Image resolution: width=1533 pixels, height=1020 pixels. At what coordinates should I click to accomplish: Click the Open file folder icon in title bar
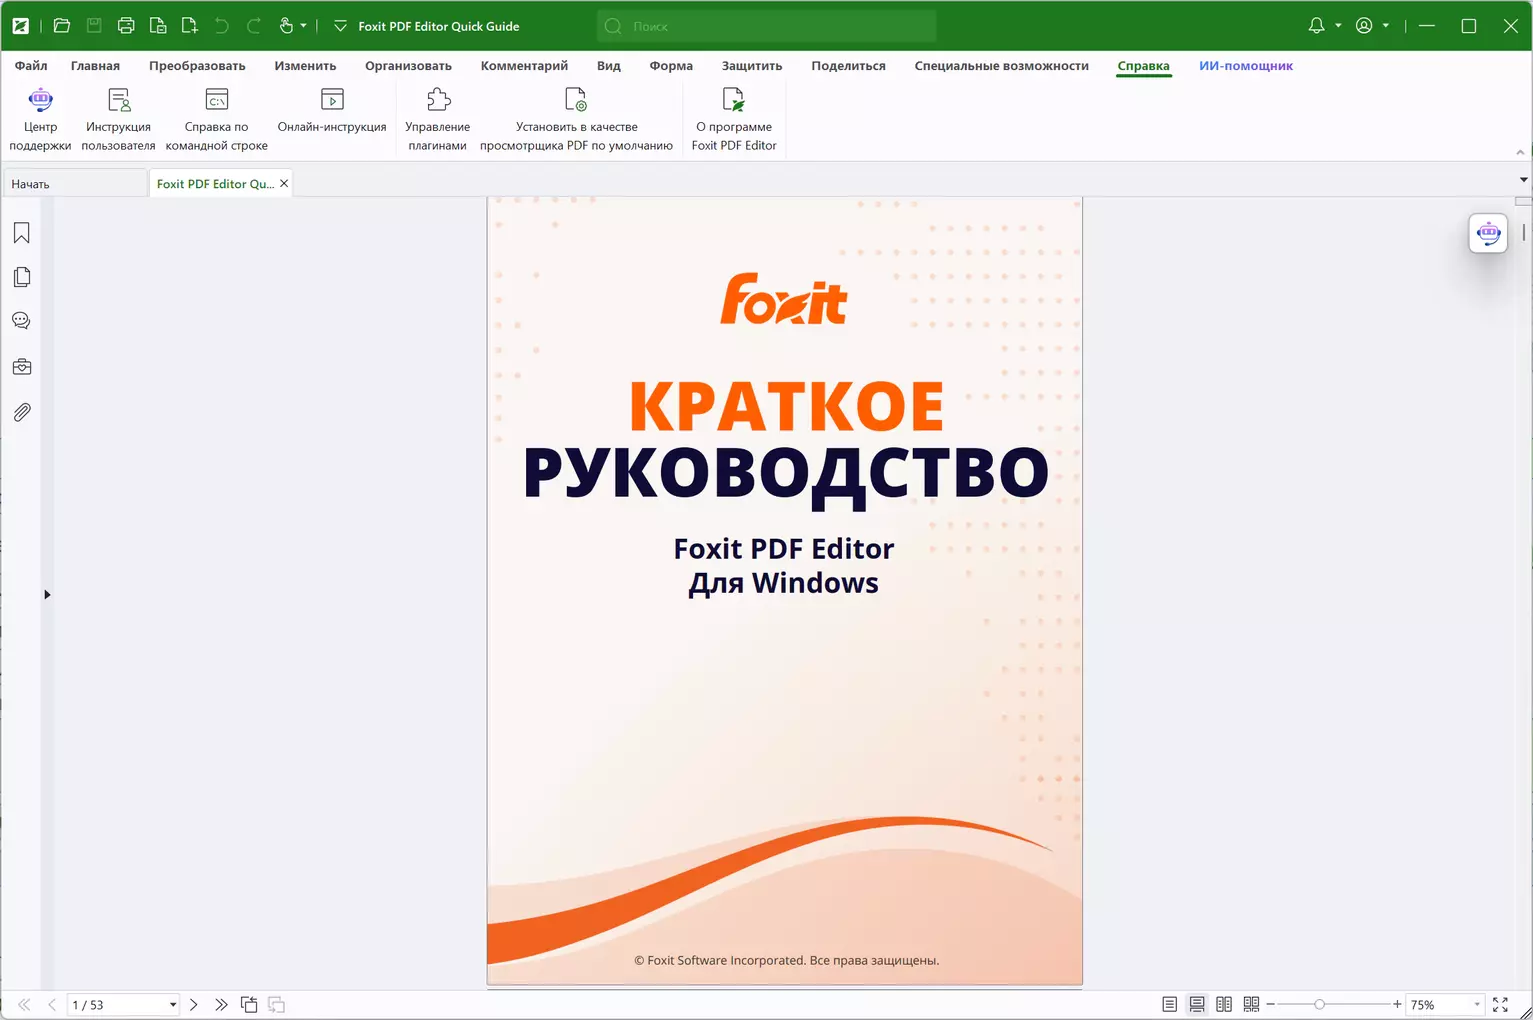(61, 26)
